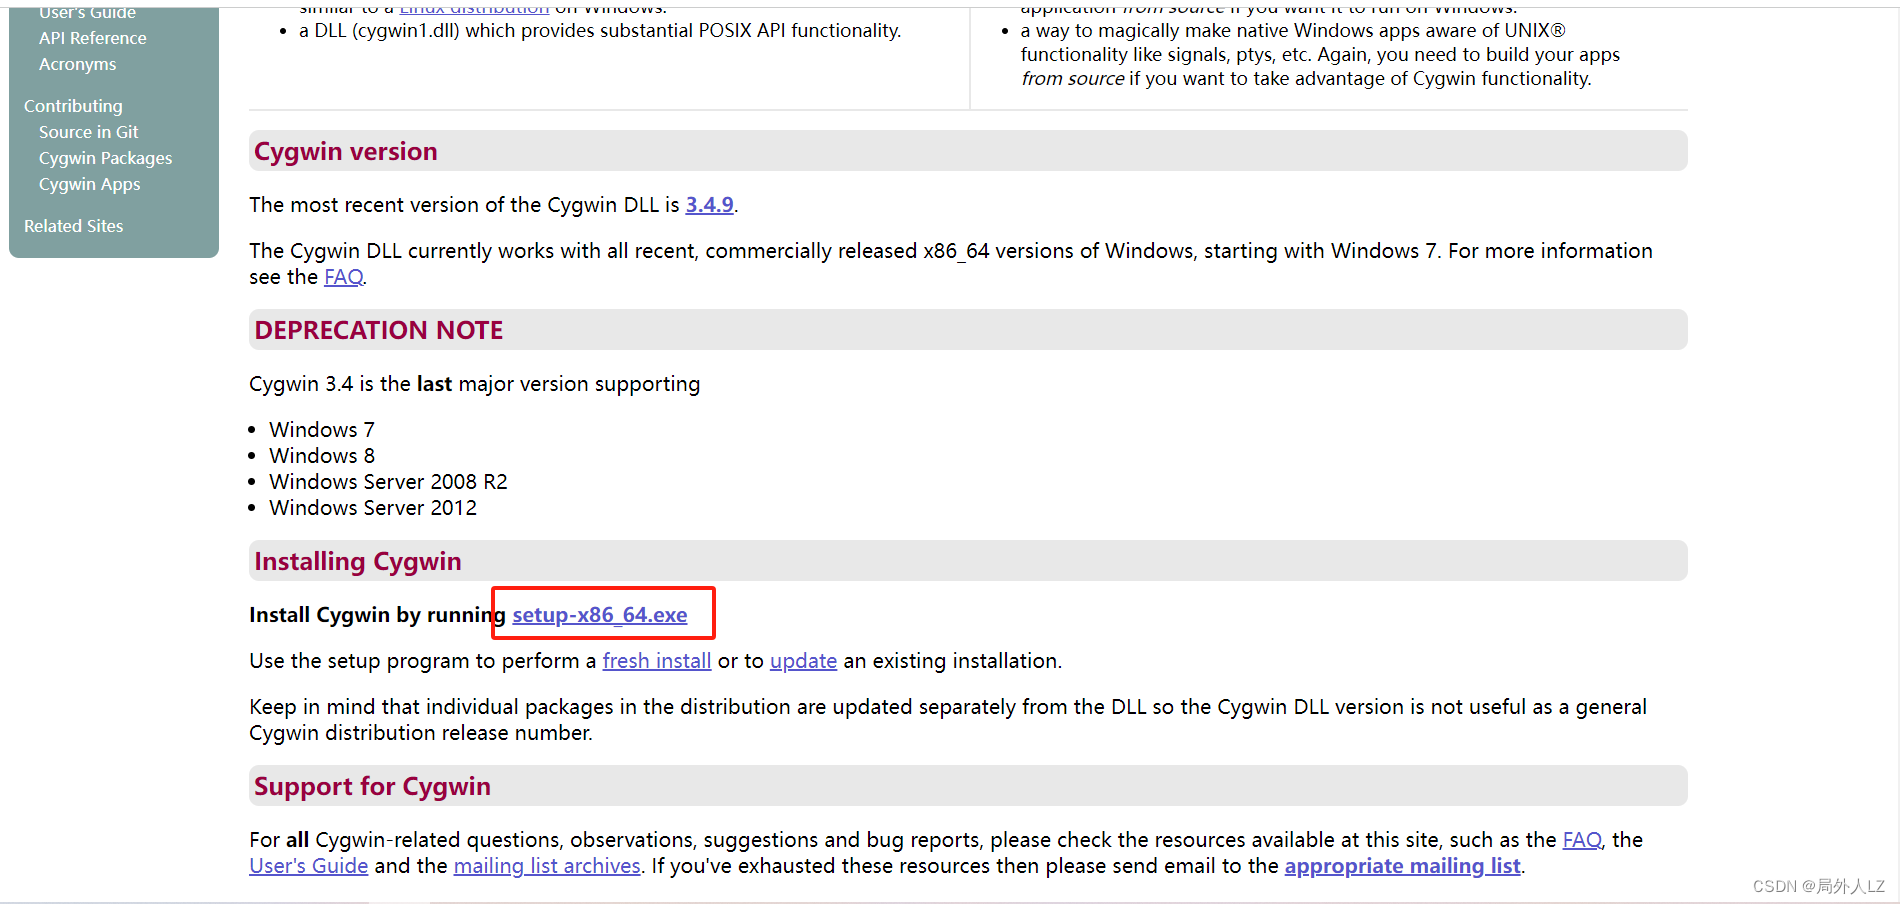This screenshot has width=1900, height=904.
Task: Click the Windows 8 list item
Action: click(x=321, y=456)
